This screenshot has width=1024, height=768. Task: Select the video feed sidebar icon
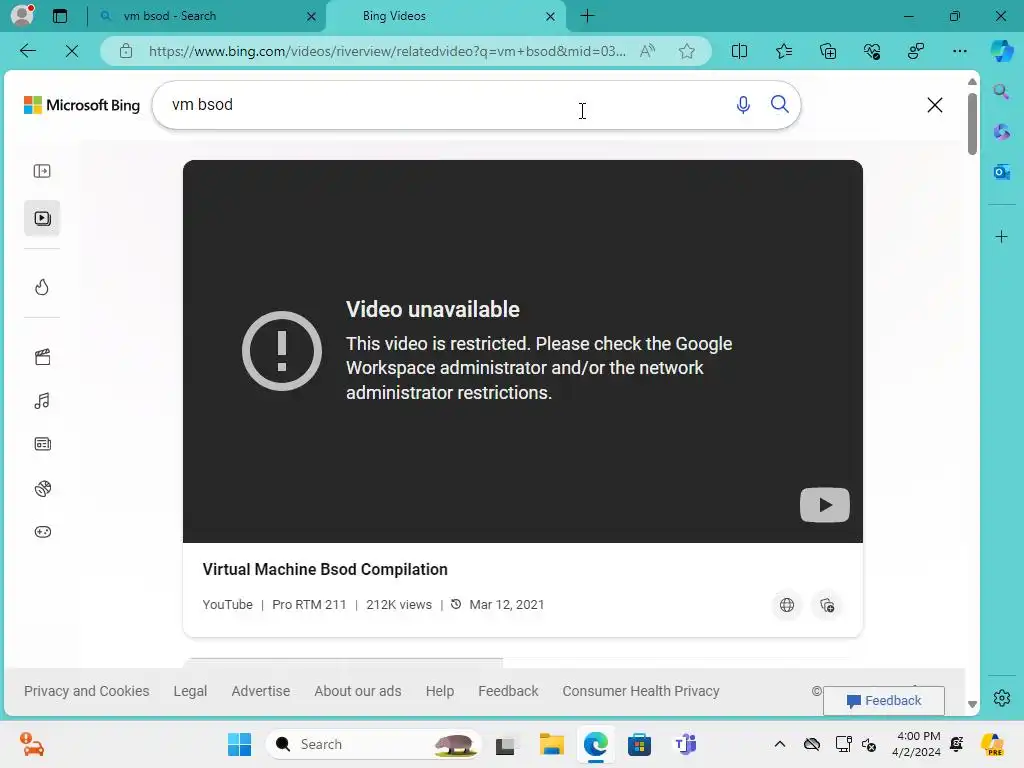click(42, 218)
